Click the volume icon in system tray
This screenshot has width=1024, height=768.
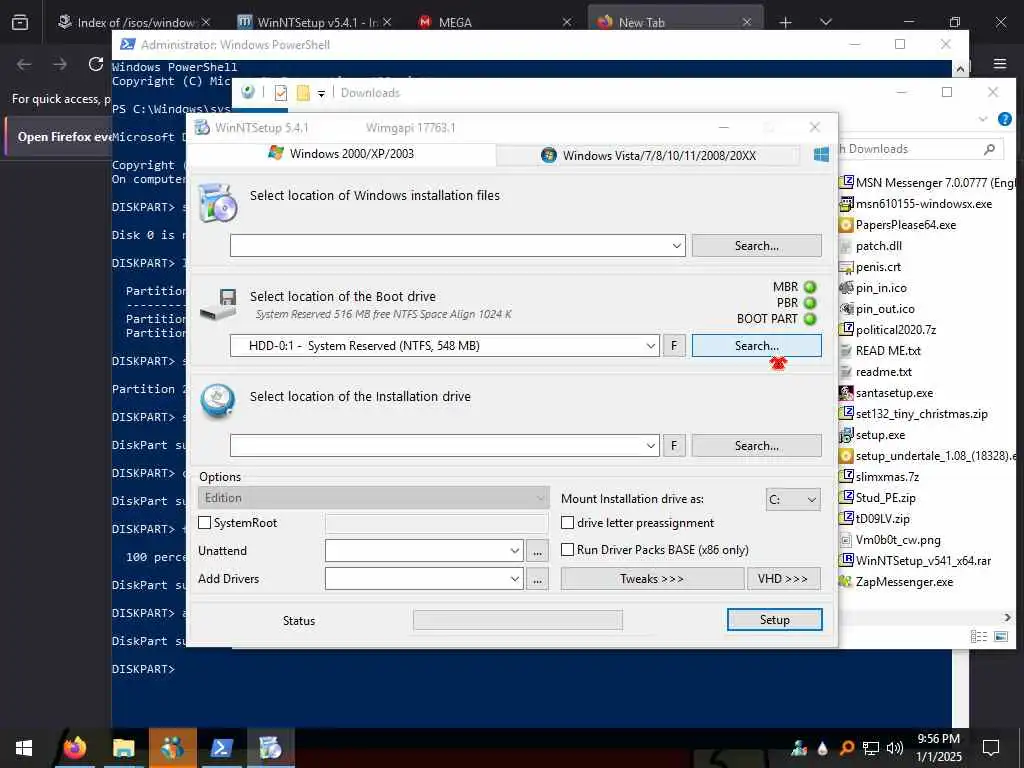tap(895, 748)
